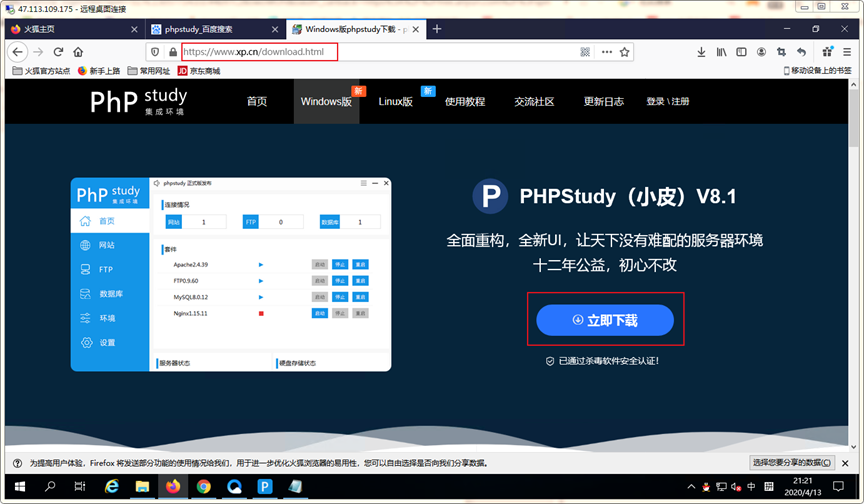Close the 火狐主页 tab

[x=134, y=29]
